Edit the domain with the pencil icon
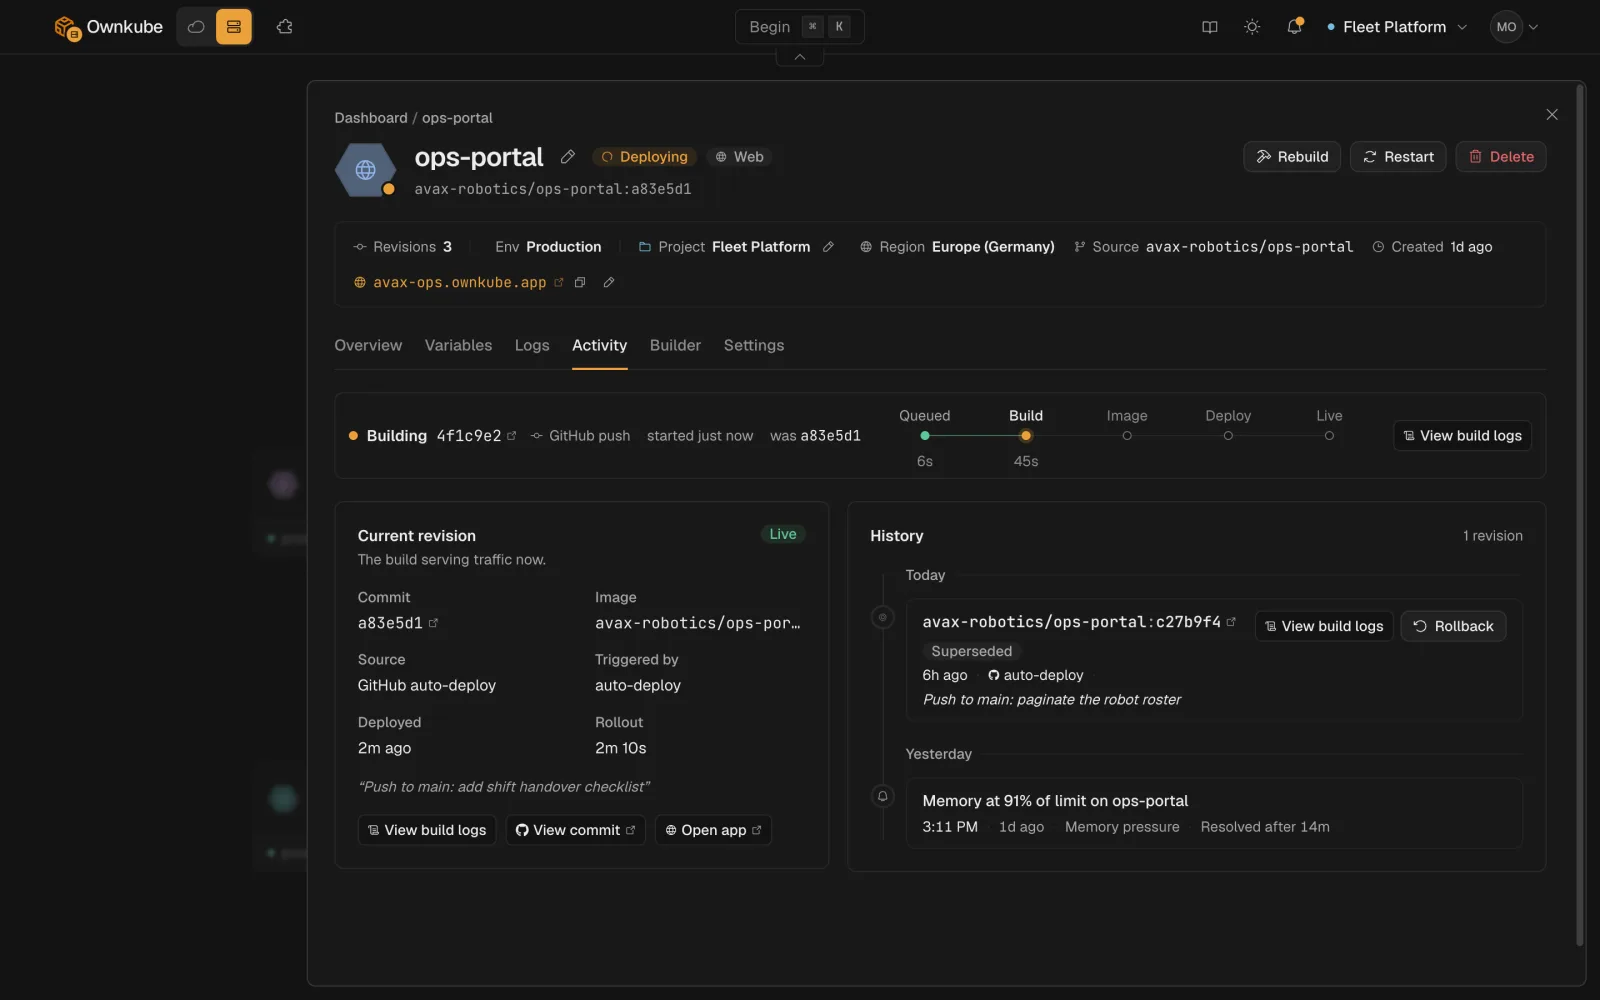 coord(608,283)
